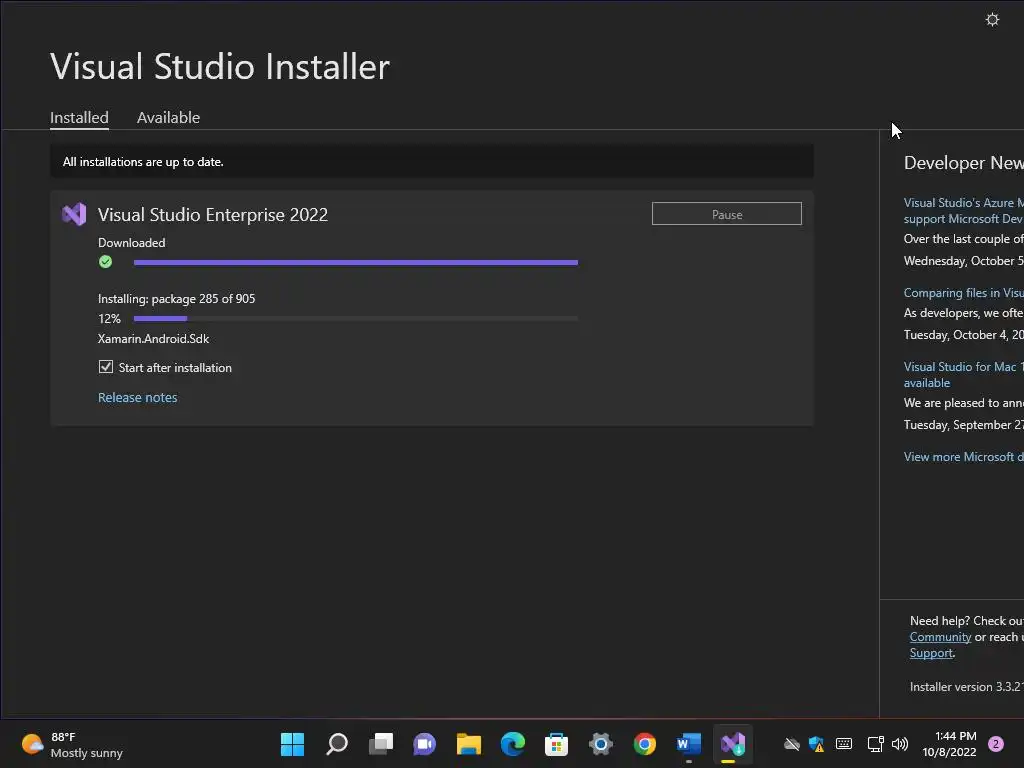Open the touch keyboard tray icon
This screenshot has height=768, width=1024.
(844, 744)
